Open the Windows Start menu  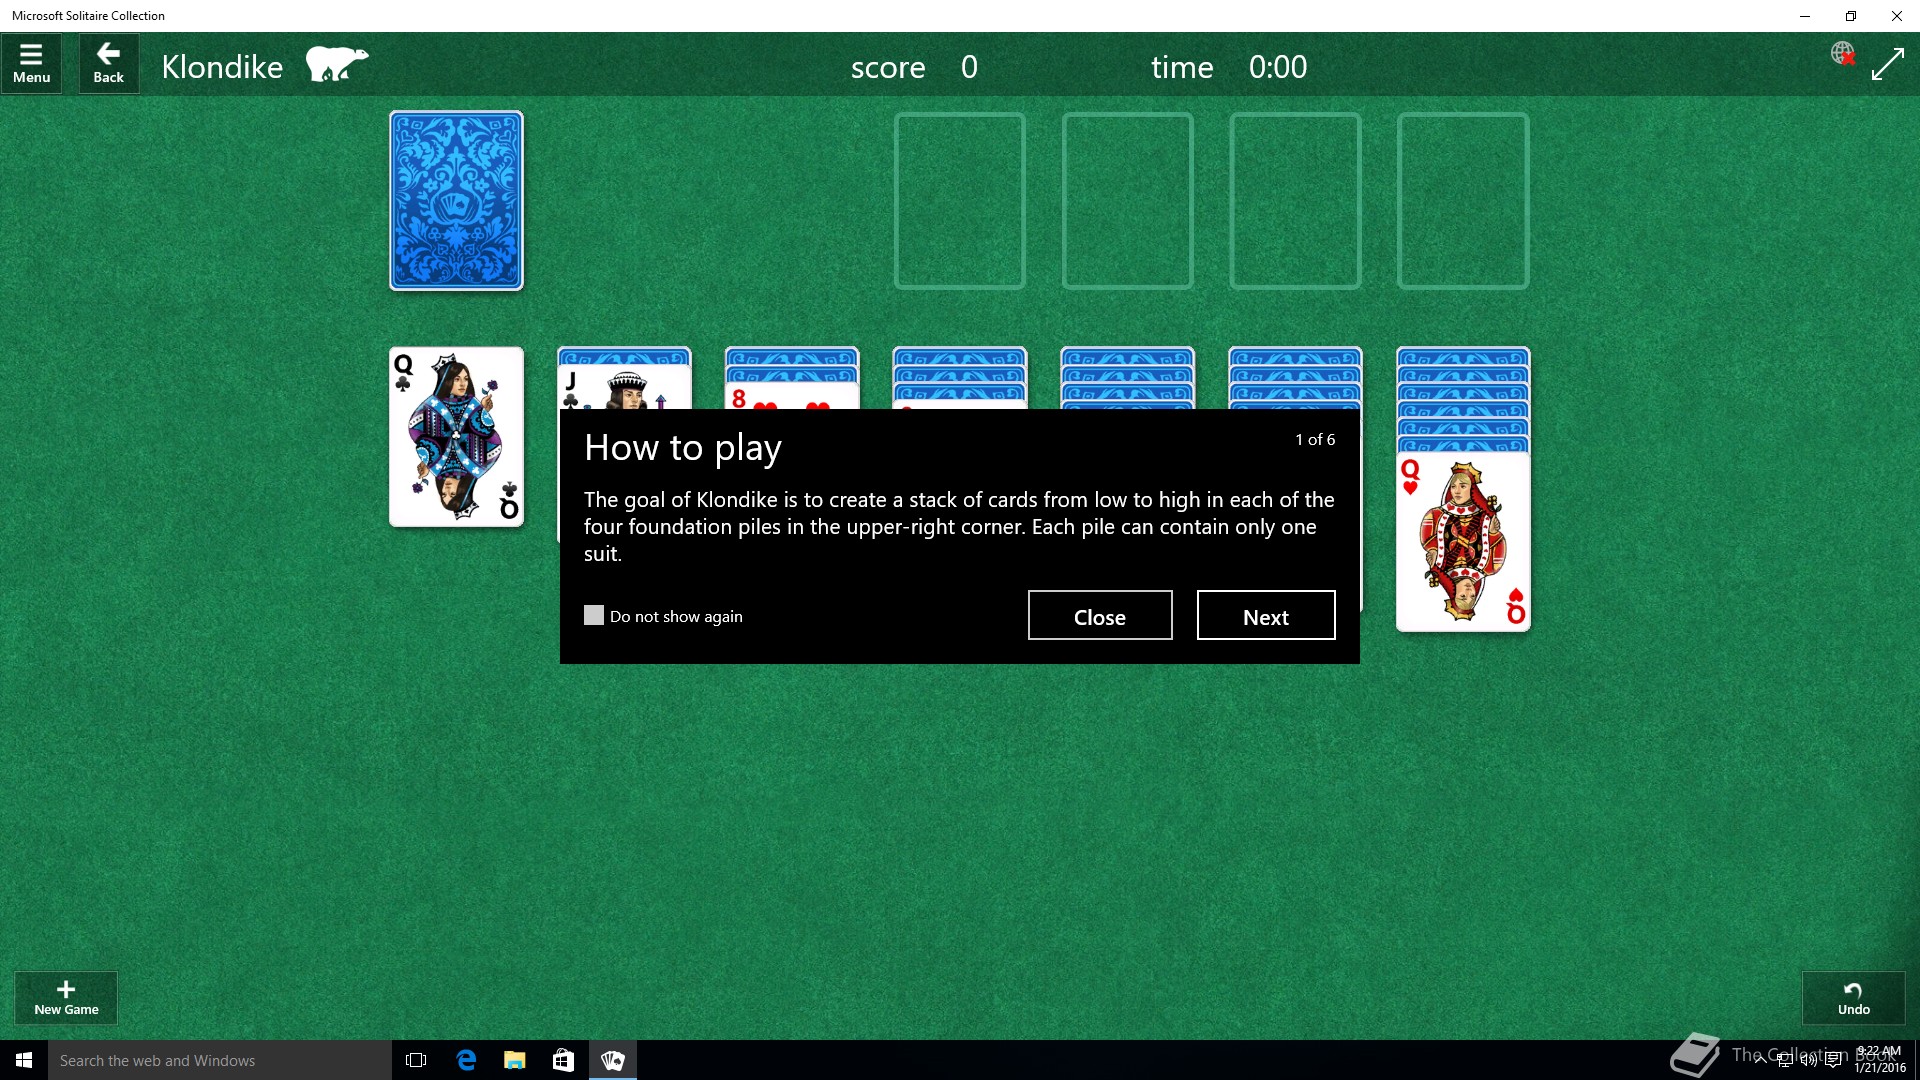[x=24, y=1060]
